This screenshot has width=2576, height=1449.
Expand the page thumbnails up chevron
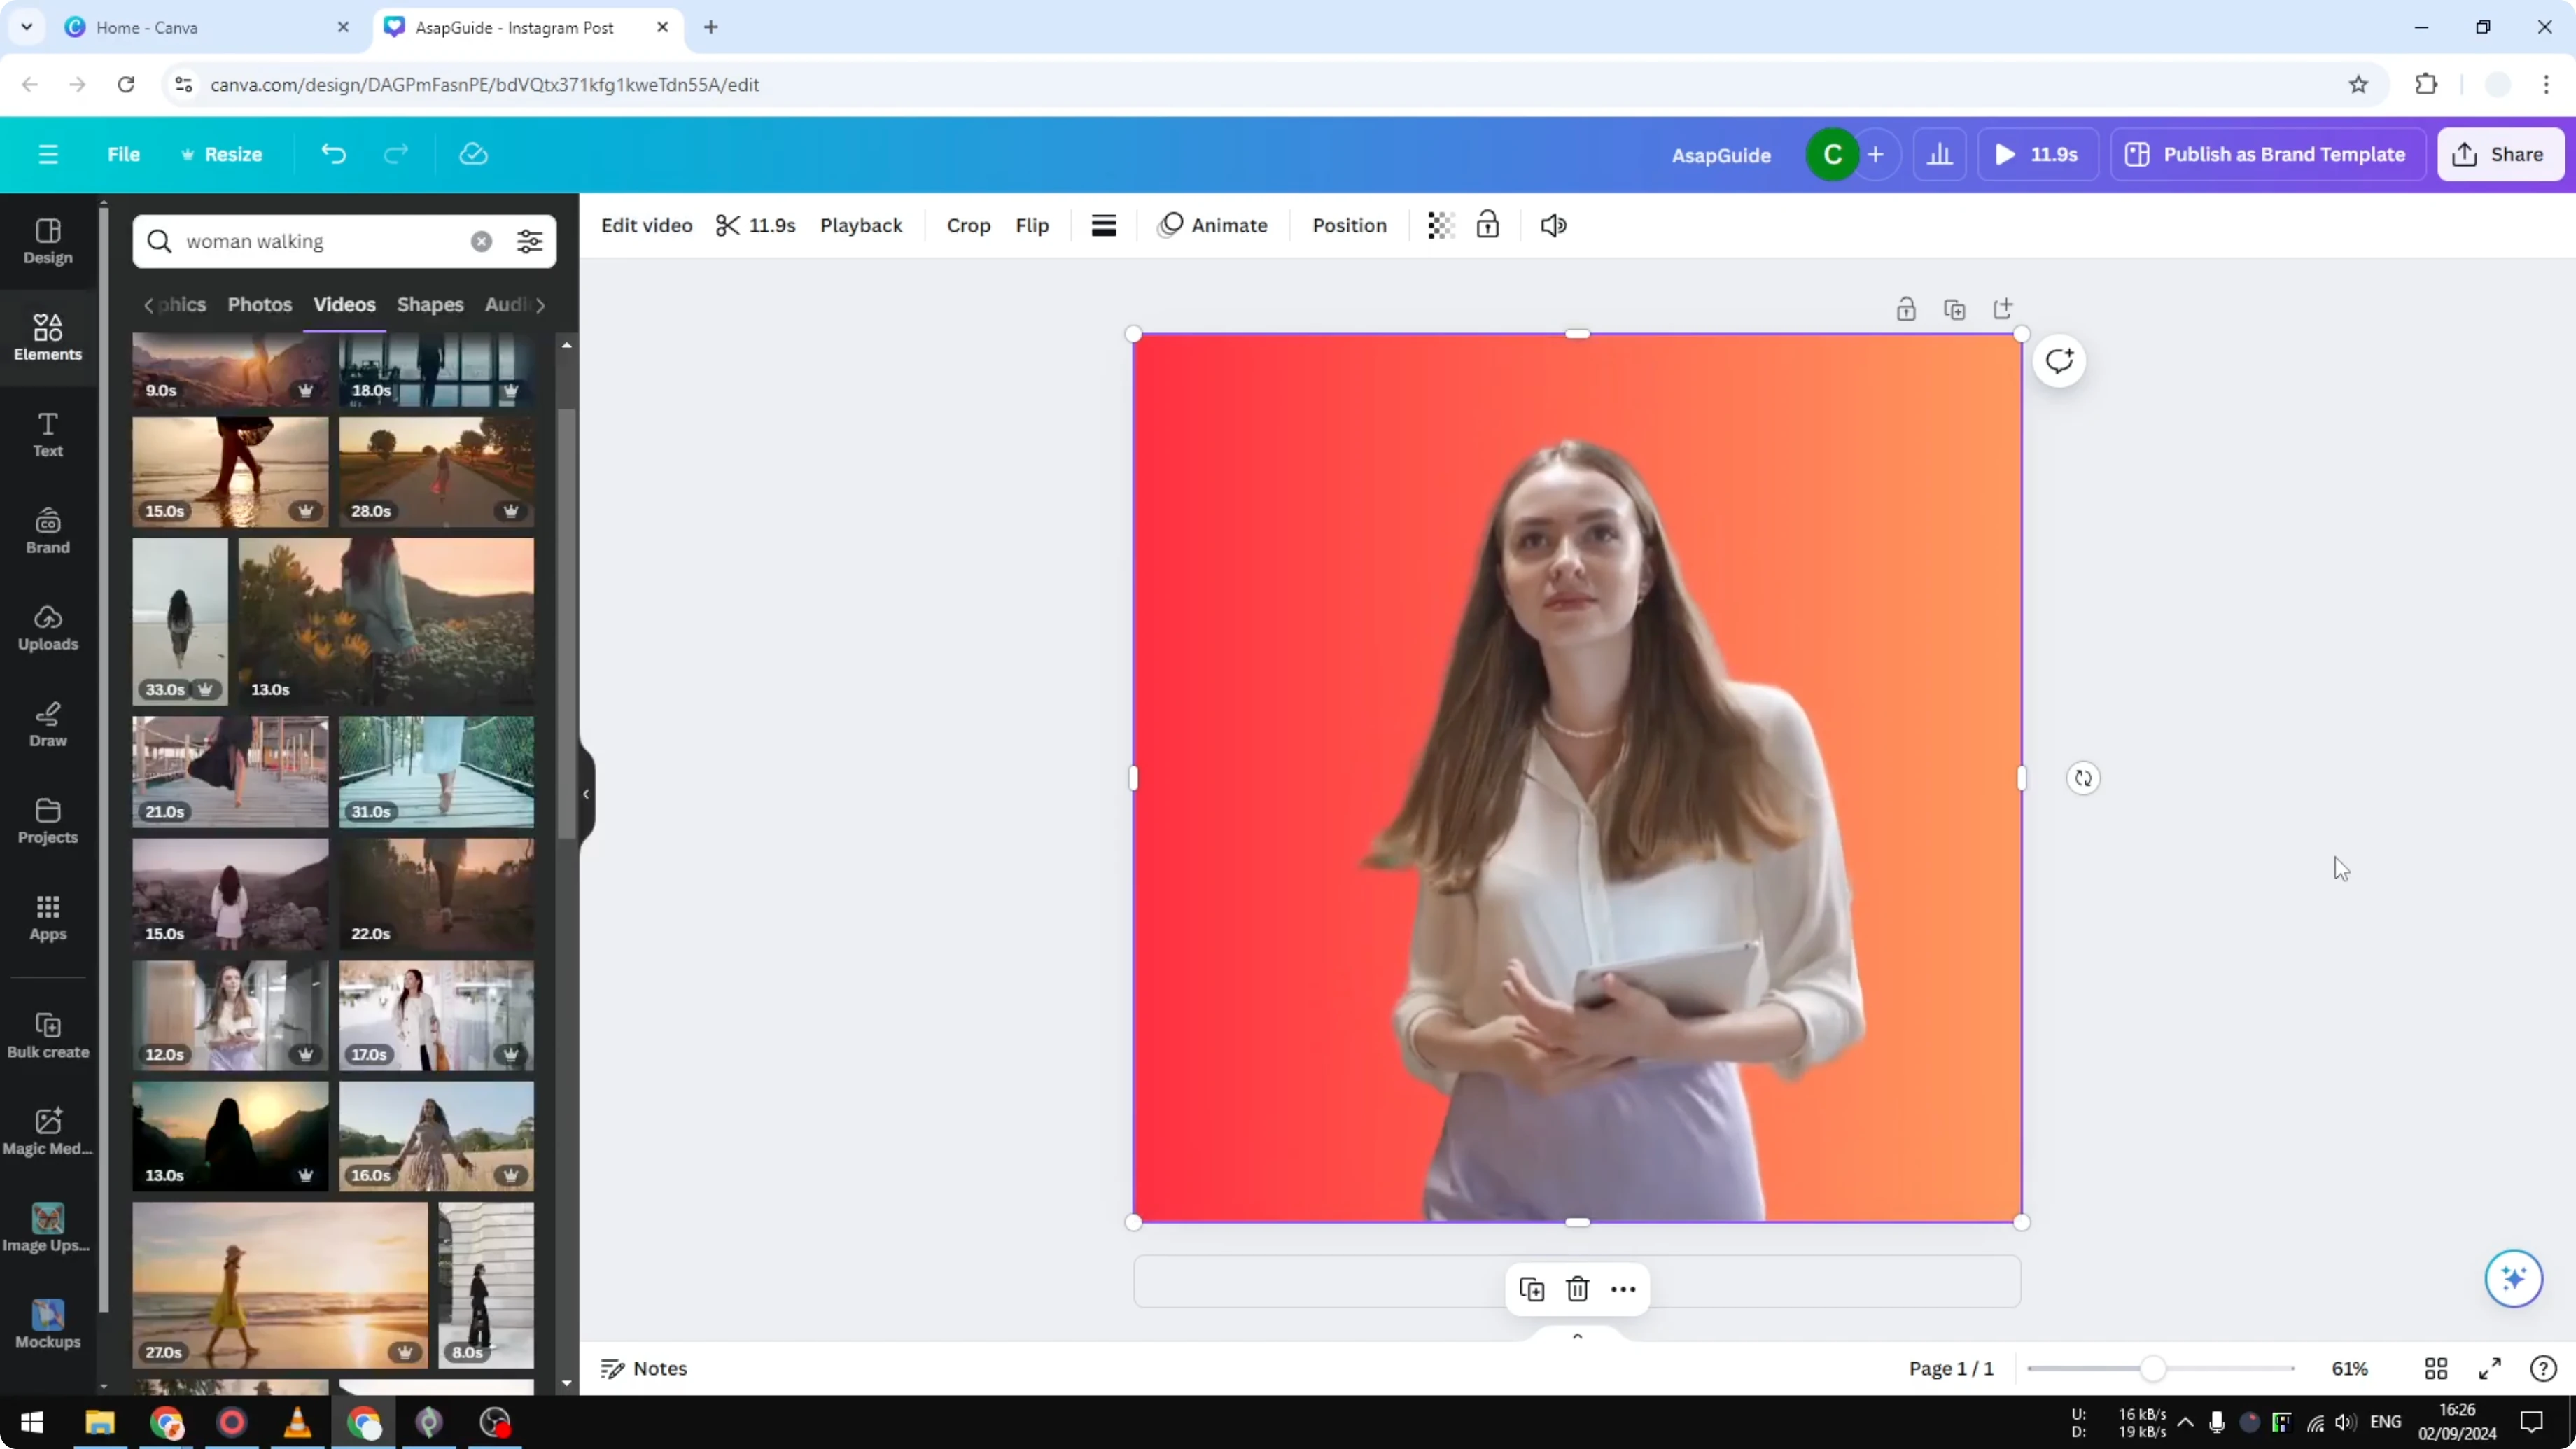click(x=1577, y=1336)
